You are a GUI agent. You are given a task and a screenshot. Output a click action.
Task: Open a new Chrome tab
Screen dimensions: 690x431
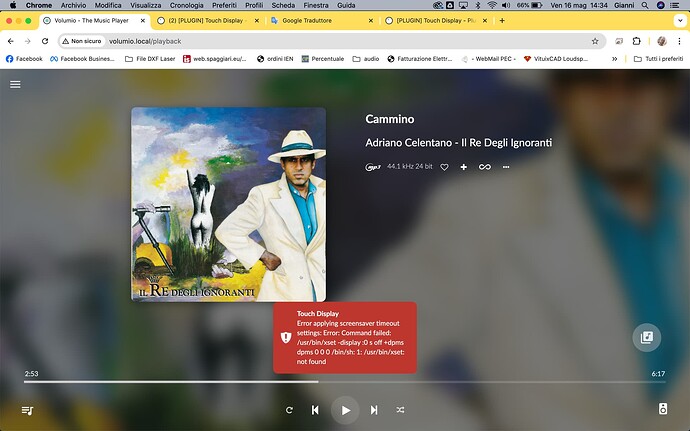pos(502,20)
